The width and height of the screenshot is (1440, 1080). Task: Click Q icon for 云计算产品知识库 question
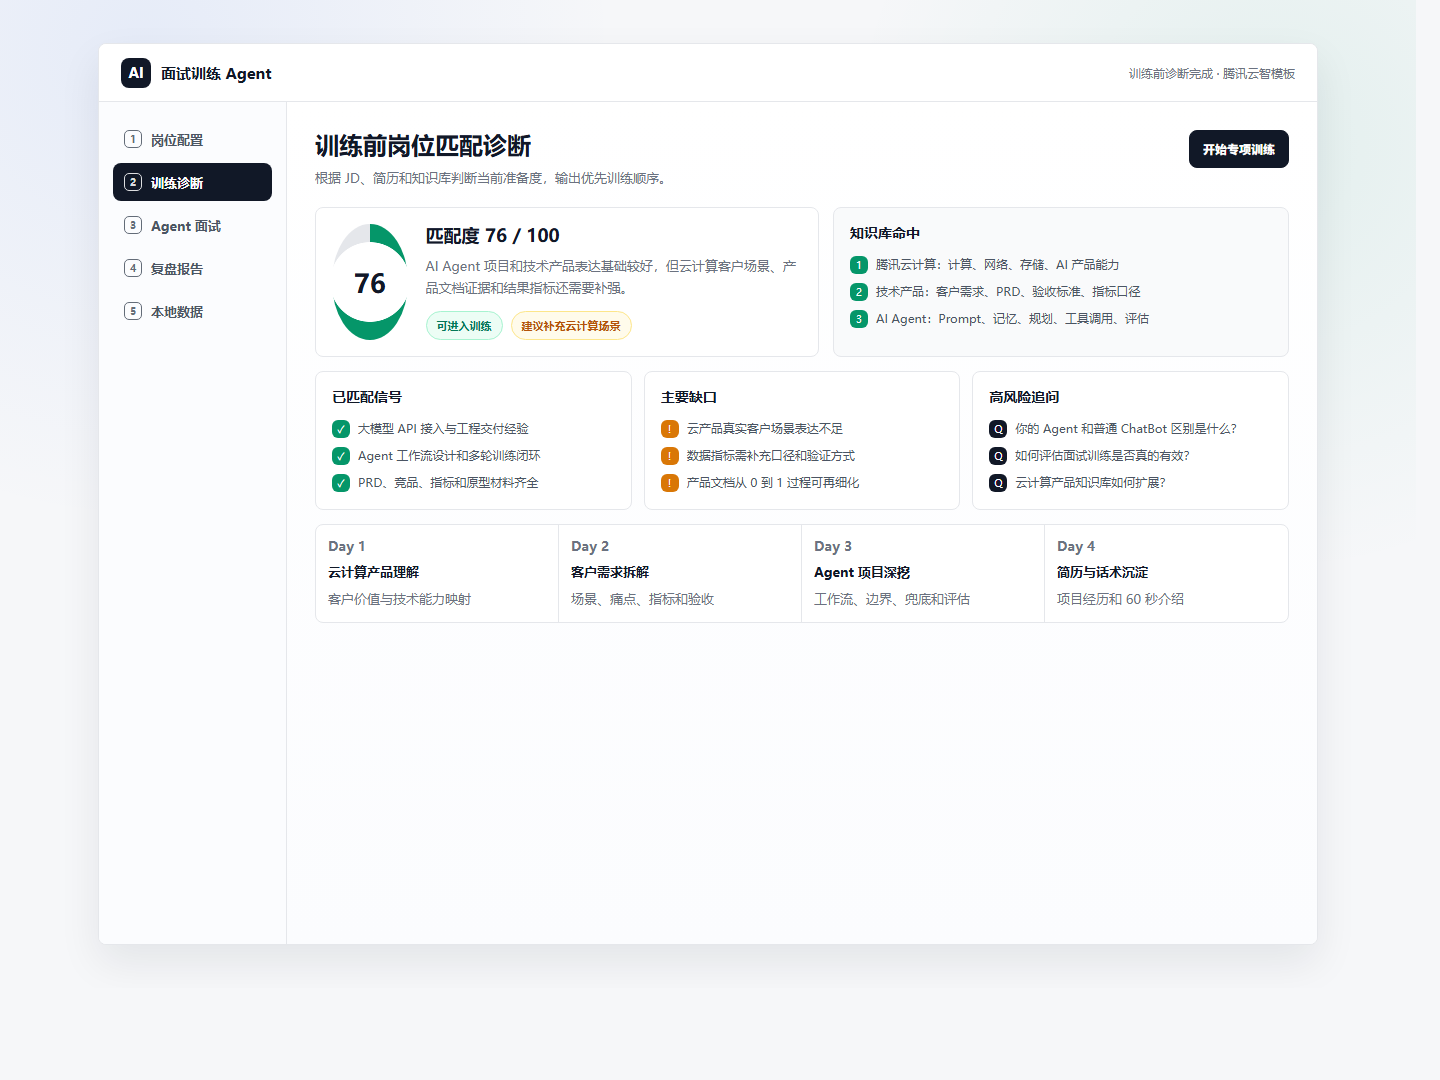[998, 483]
